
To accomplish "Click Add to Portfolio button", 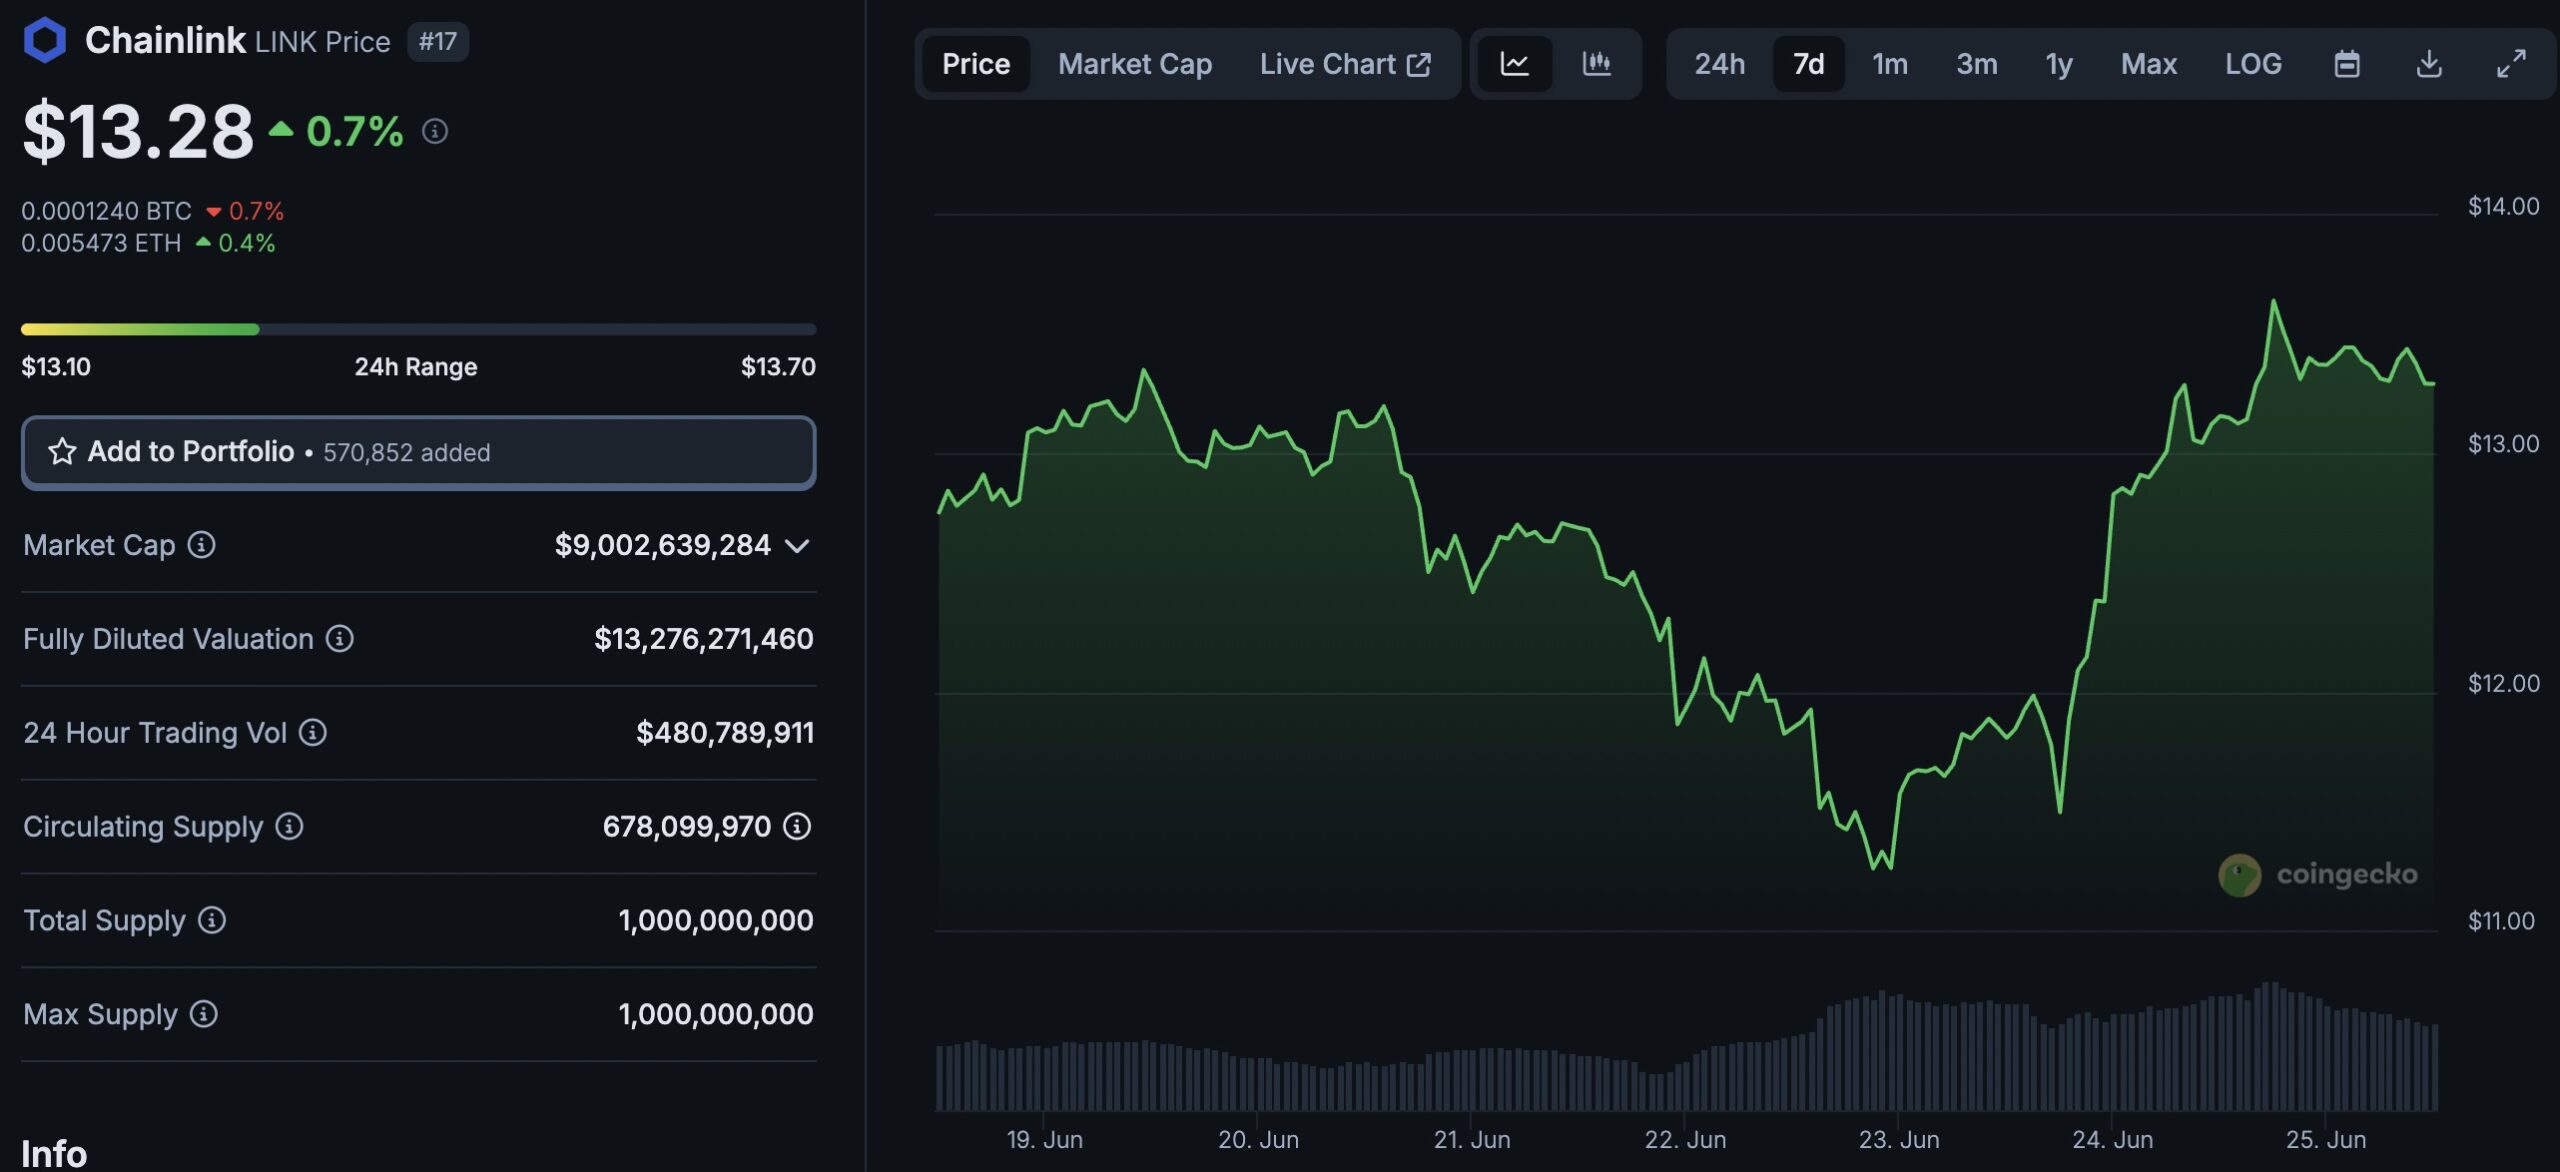I will click(418, 452).
